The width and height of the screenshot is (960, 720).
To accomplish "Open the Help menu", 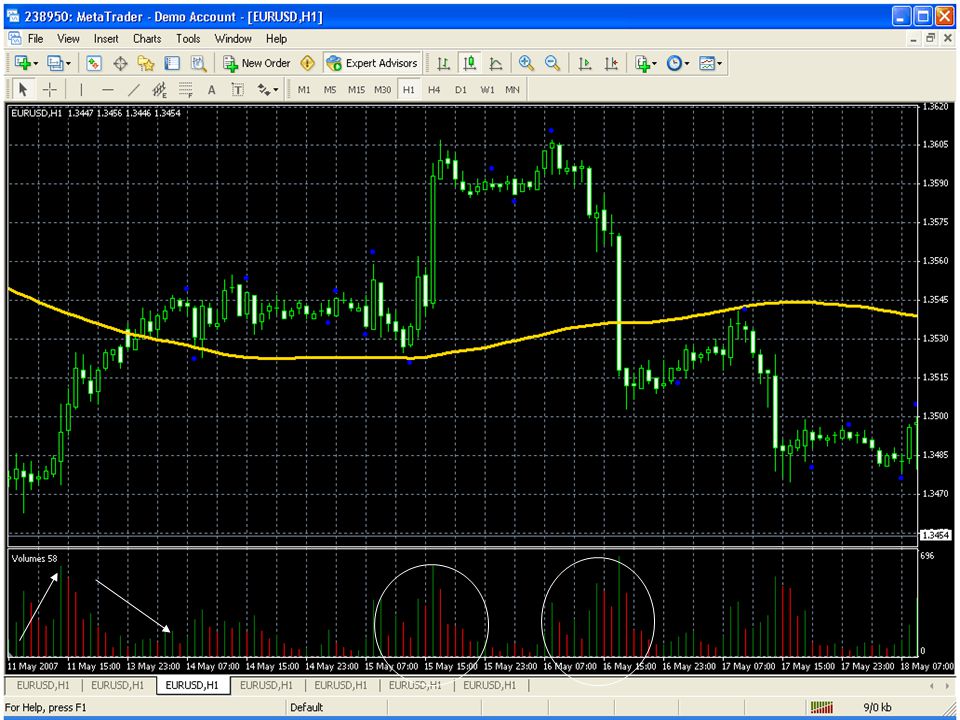I will point(276,39).
